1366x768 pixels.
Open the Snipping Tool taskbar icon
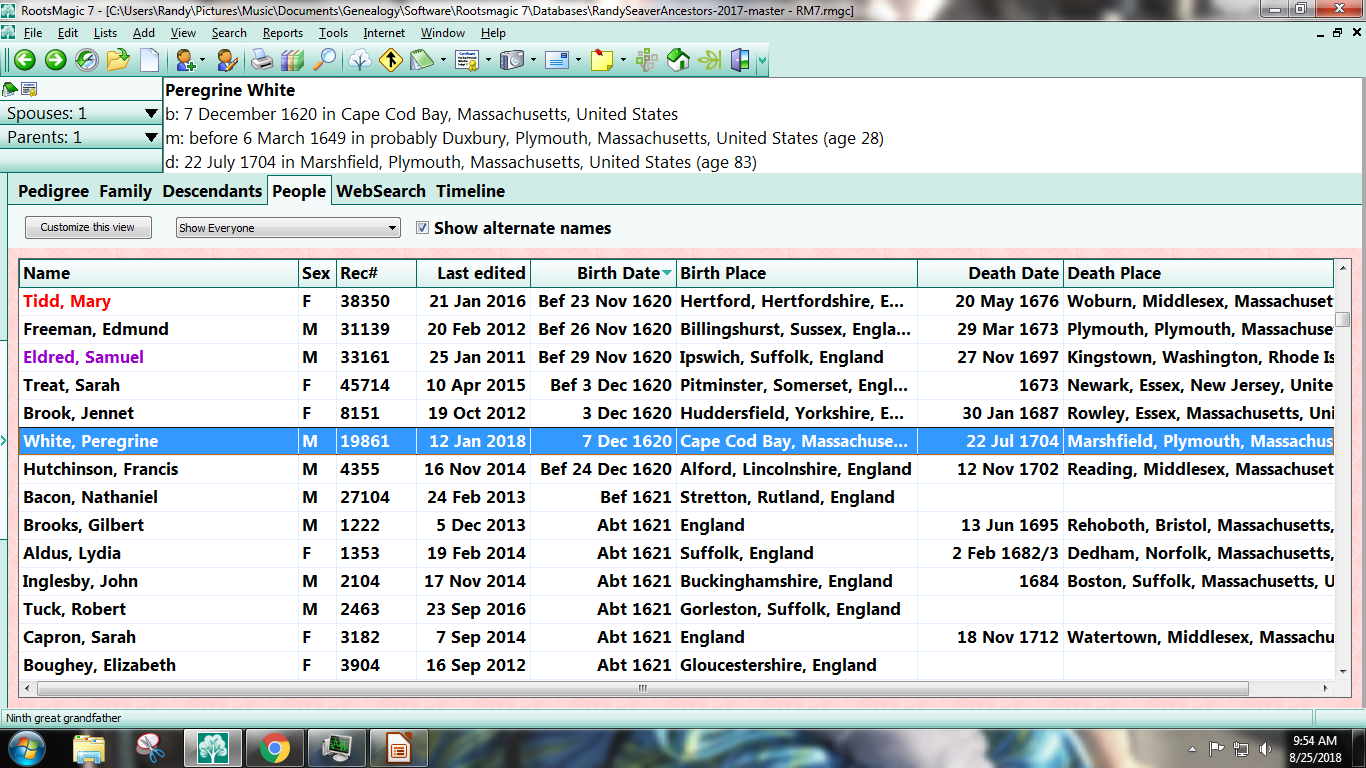pos(151,748)
